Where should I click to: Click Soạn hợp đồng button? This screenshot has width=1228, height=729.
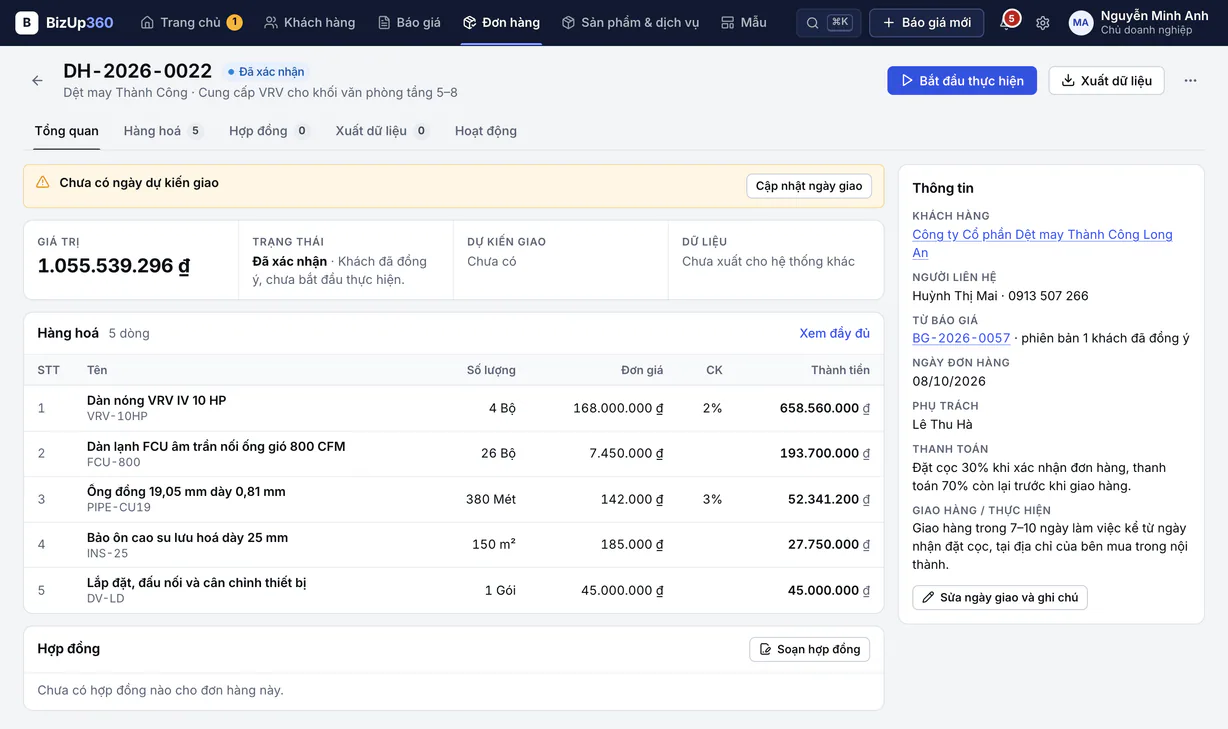click(x=810, y=649)
